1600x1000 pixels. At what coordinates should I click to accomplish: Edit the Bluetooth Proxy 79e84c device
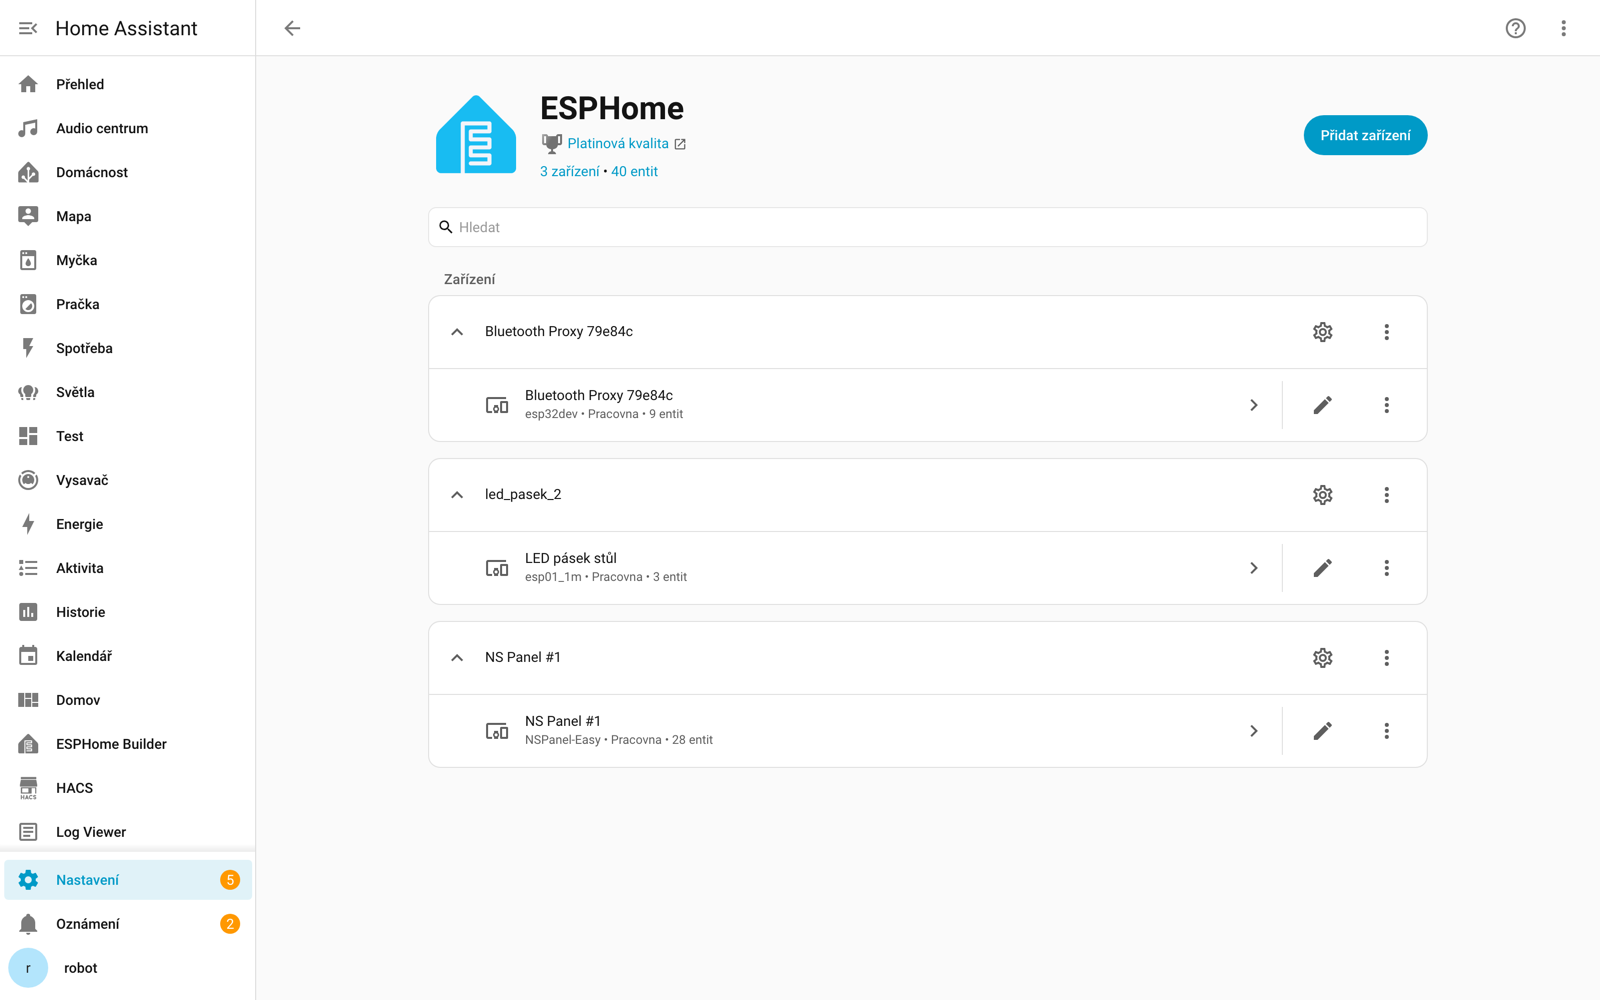pyautogui.click(x=1322, y=405)
